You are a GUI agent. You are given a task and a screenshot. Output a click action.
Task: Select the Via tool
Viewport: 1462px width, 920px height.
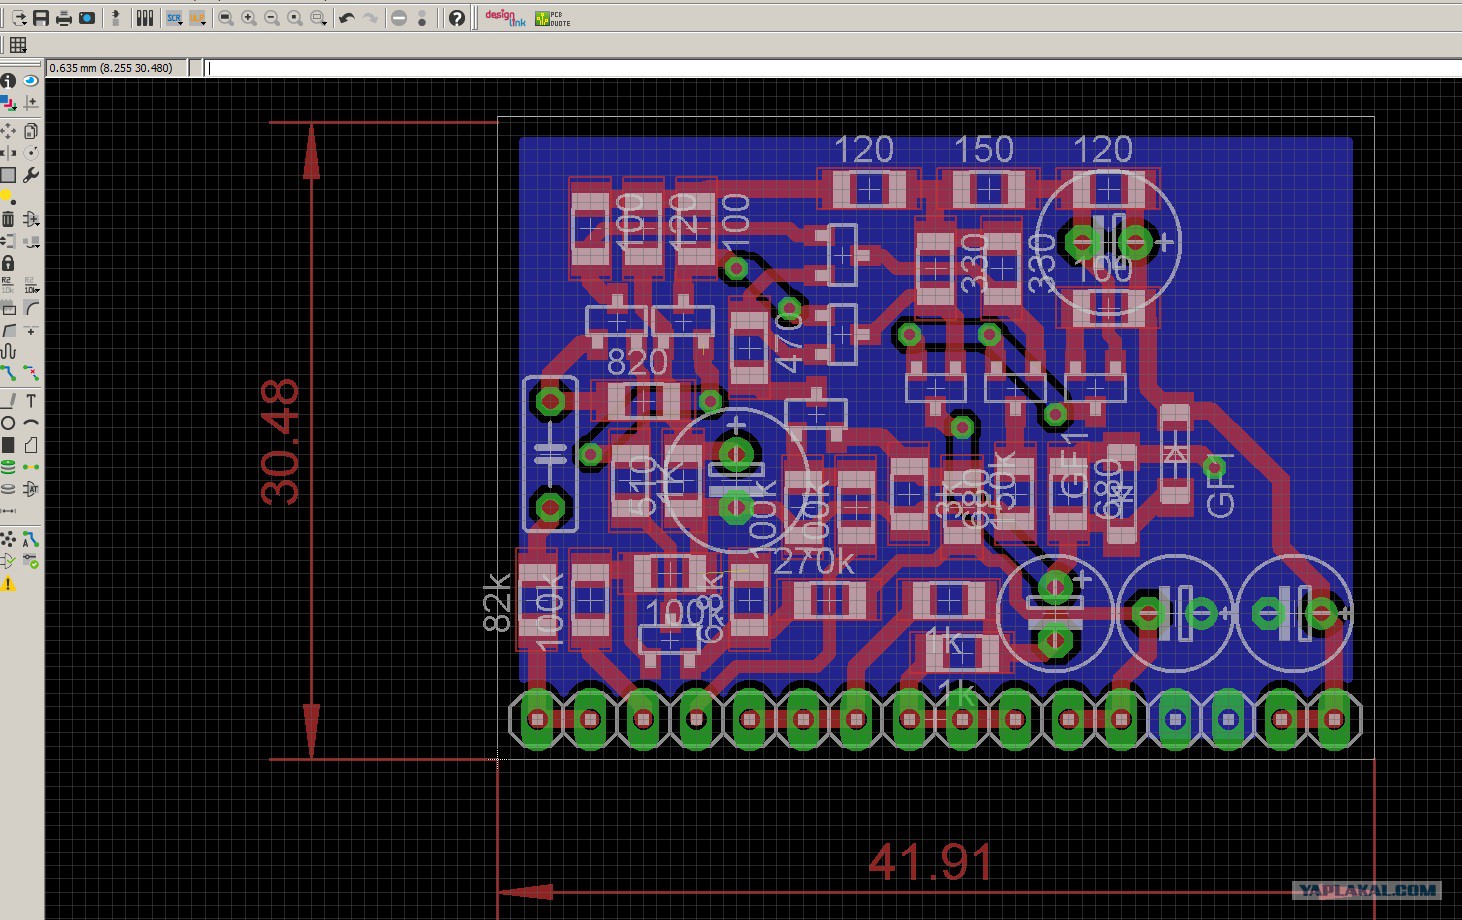point(8,467)
